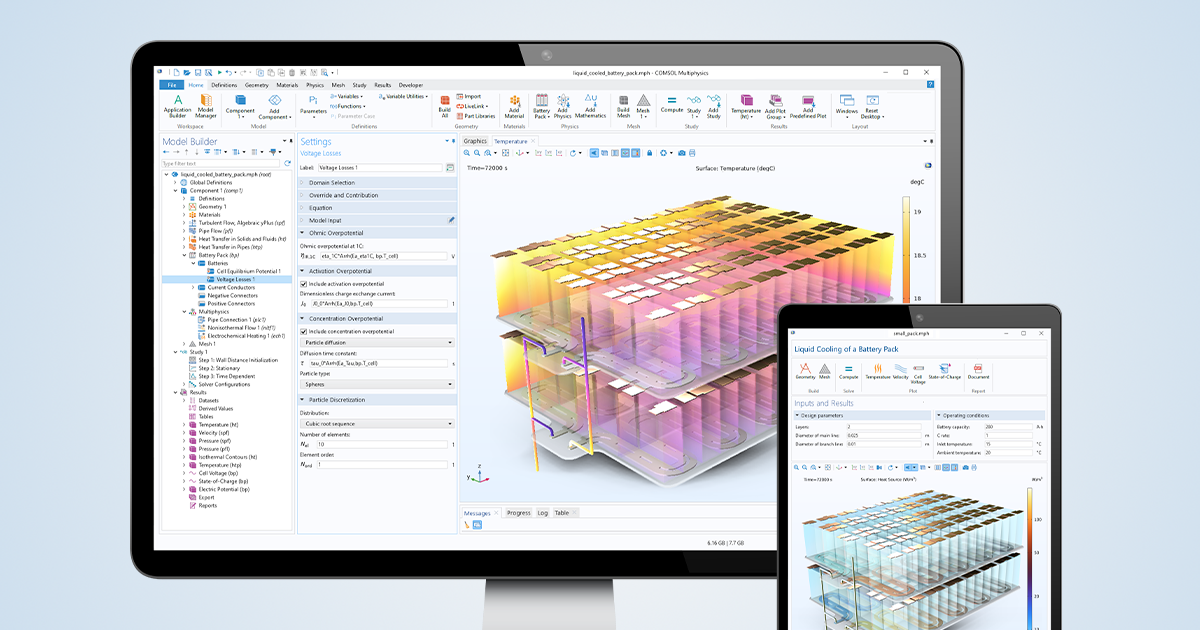This screenshot has width=1200, height=630.
Task: Click Battery capacity field in small_pack window
Action: pos(1008,426)
